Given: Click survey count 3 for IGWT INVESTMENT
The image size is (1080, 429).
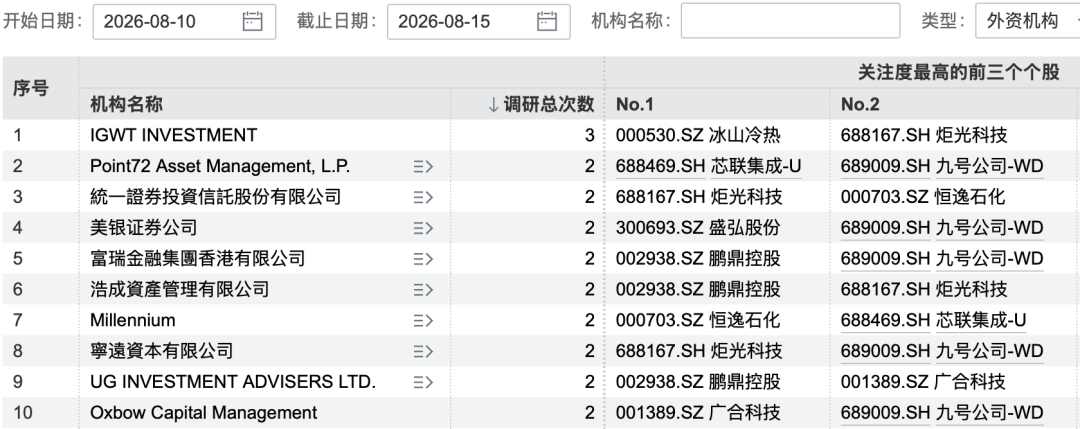Looking at the screenshot, I should click(x=590, y=136).
